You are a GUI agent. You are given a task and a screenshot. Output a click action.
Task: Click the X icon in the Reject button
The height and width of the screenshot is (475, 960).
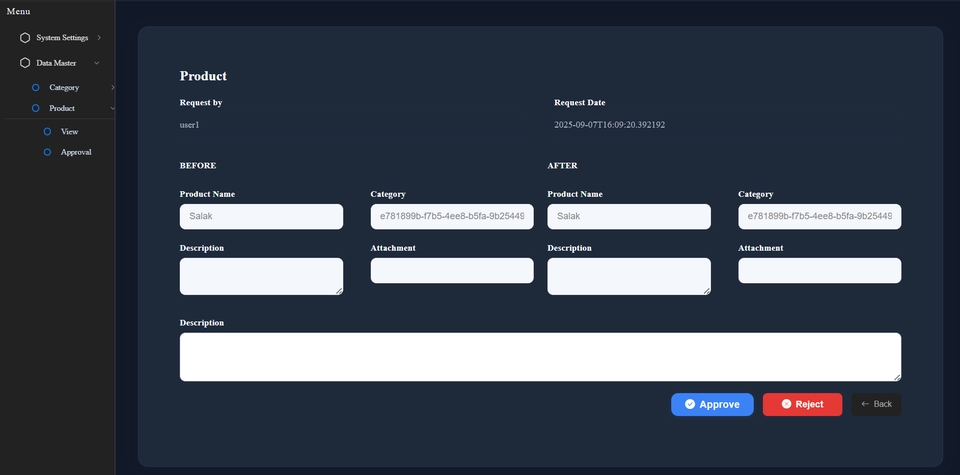(x=786, y=404)
